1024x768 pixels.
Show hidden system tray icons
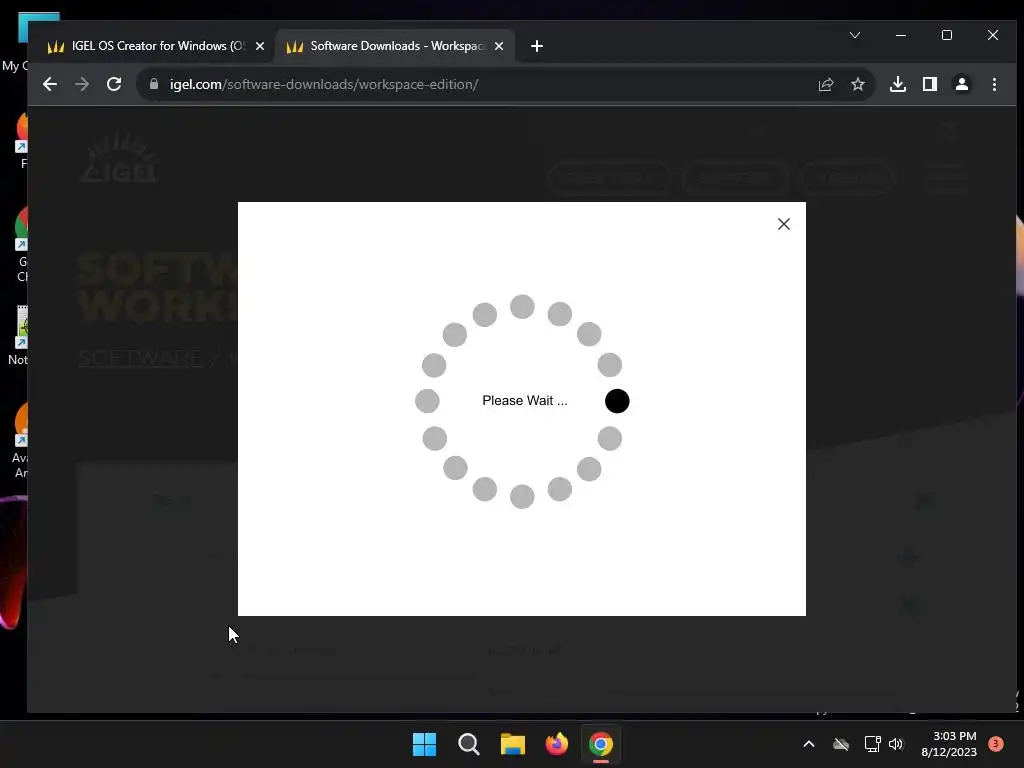[x=808, y=744]
